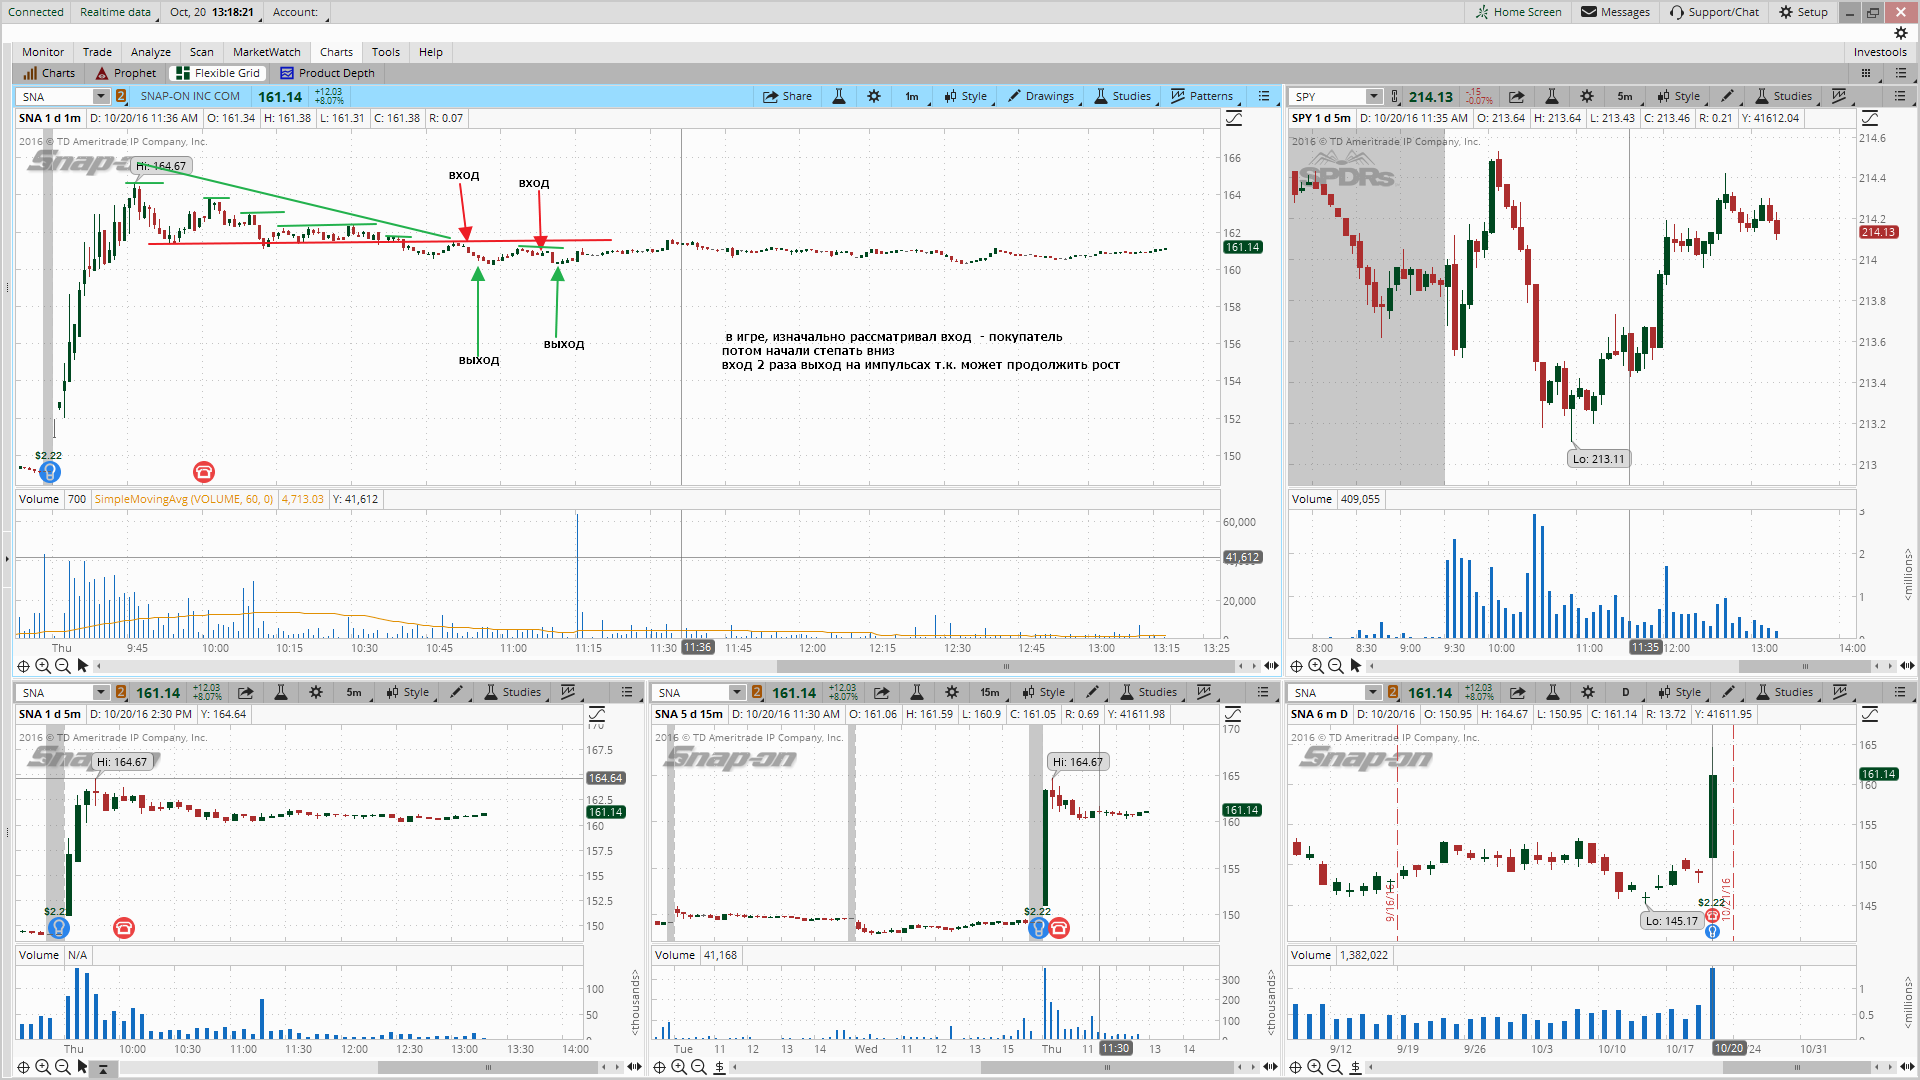Switch to the Prophet sub-tab

tap(126, 73)
